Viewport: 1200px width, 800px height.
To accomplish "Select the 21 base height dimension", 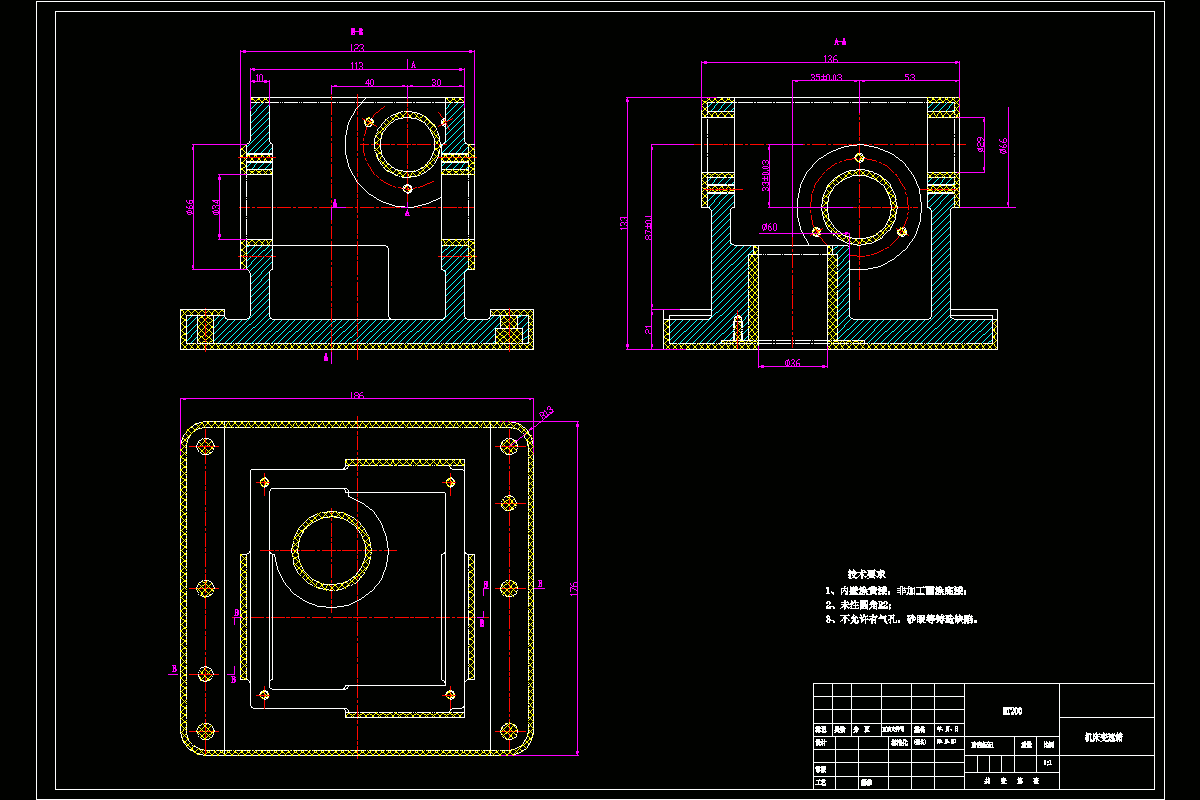I will tap(648, 329).
